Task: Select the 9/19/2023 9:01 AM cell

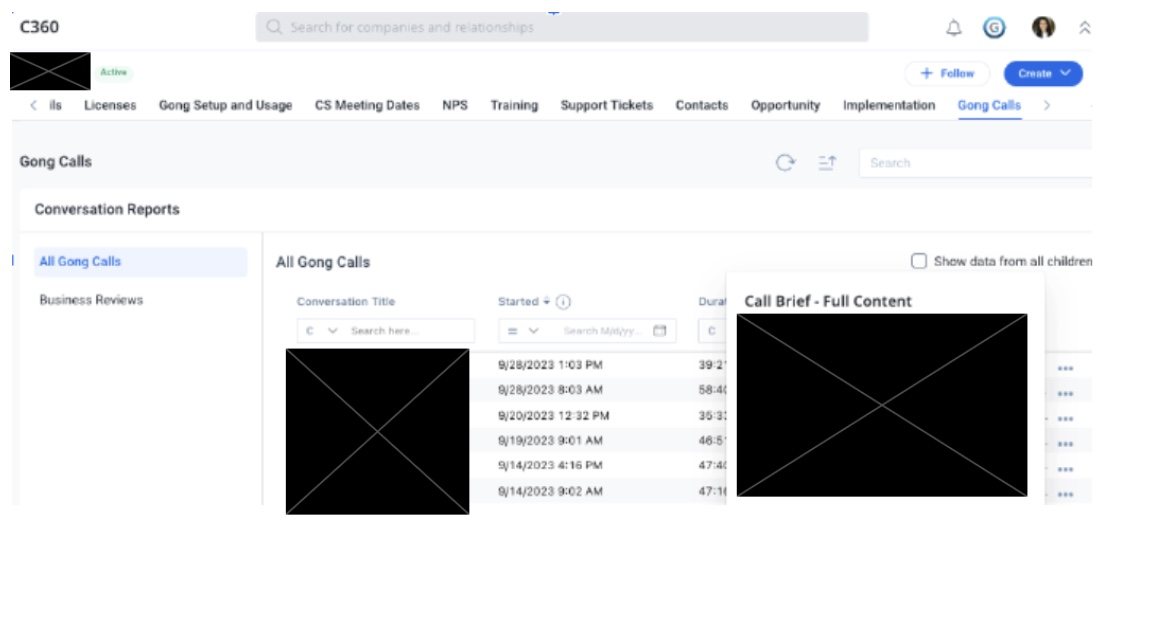Action: (550, 440)
